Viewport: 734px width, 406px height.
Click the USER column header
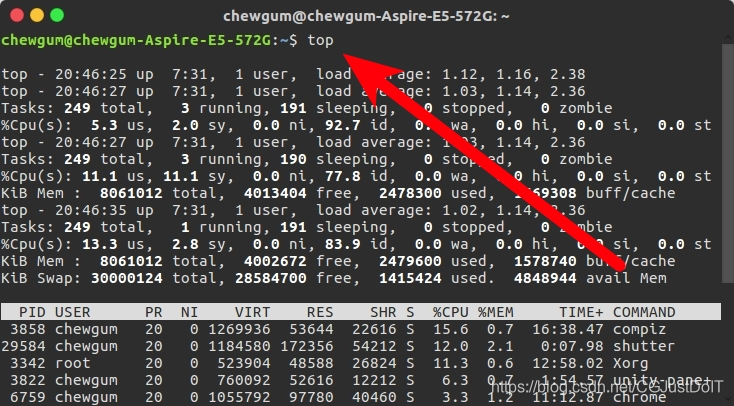pos(73,312)
